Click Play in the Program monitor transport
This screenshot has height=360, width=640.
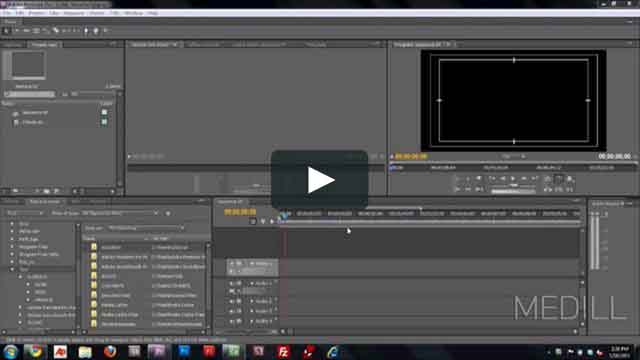(513, 178)
